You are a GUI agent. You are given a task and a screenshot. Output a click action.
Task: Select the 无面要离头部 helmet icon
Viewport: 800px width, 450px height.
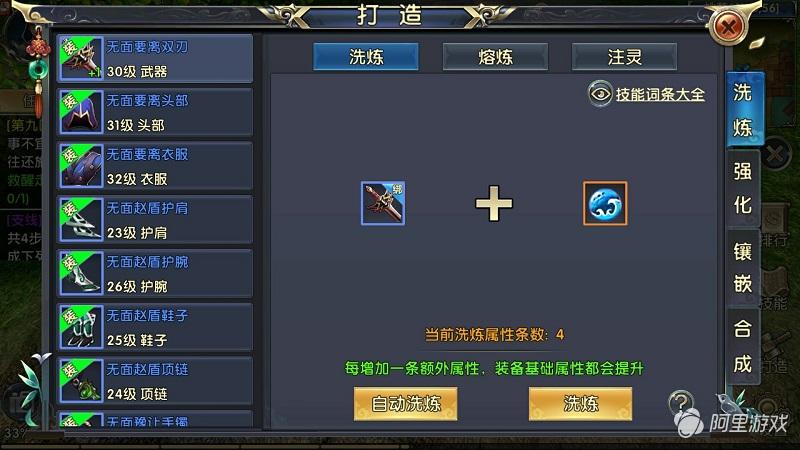point(81,112)
